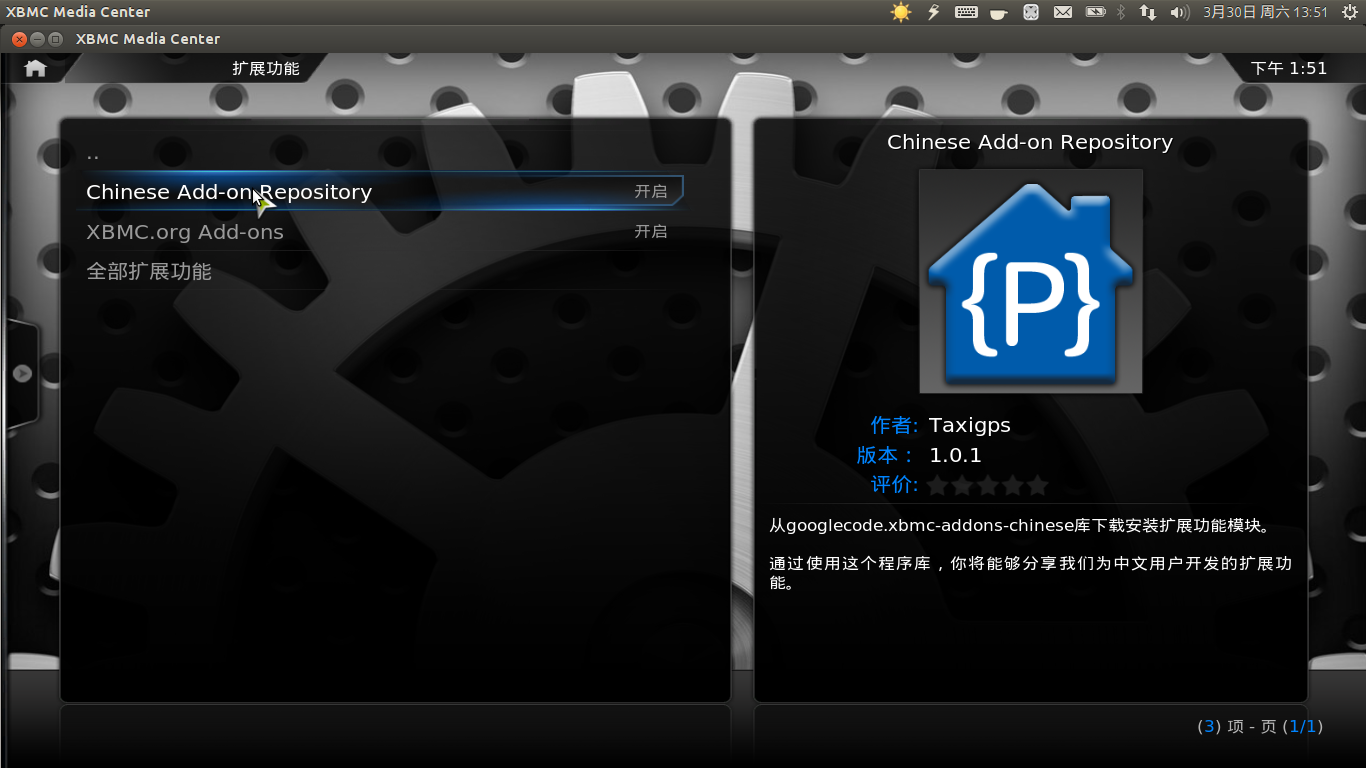Open the mail envelope indicator
Image resolution: width=1366 pixels, height=768 pixels.
coord(1063,12)
